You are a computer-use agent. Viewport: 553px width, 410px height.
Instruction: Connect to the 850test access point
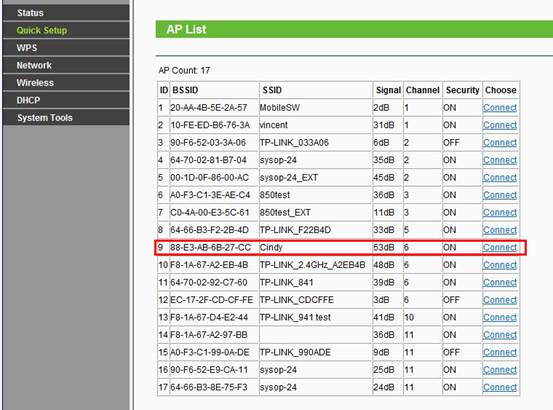[x=500, y=195]
